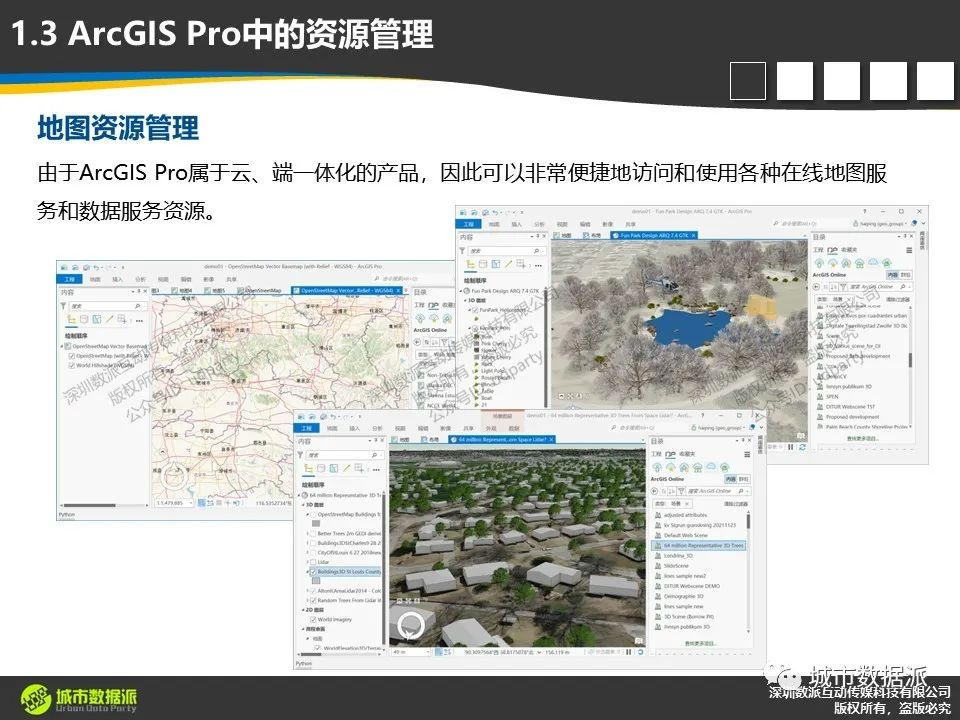Open the blue Project tab in trees window
This screenshot has width=960, height=720.
[307, 428]
